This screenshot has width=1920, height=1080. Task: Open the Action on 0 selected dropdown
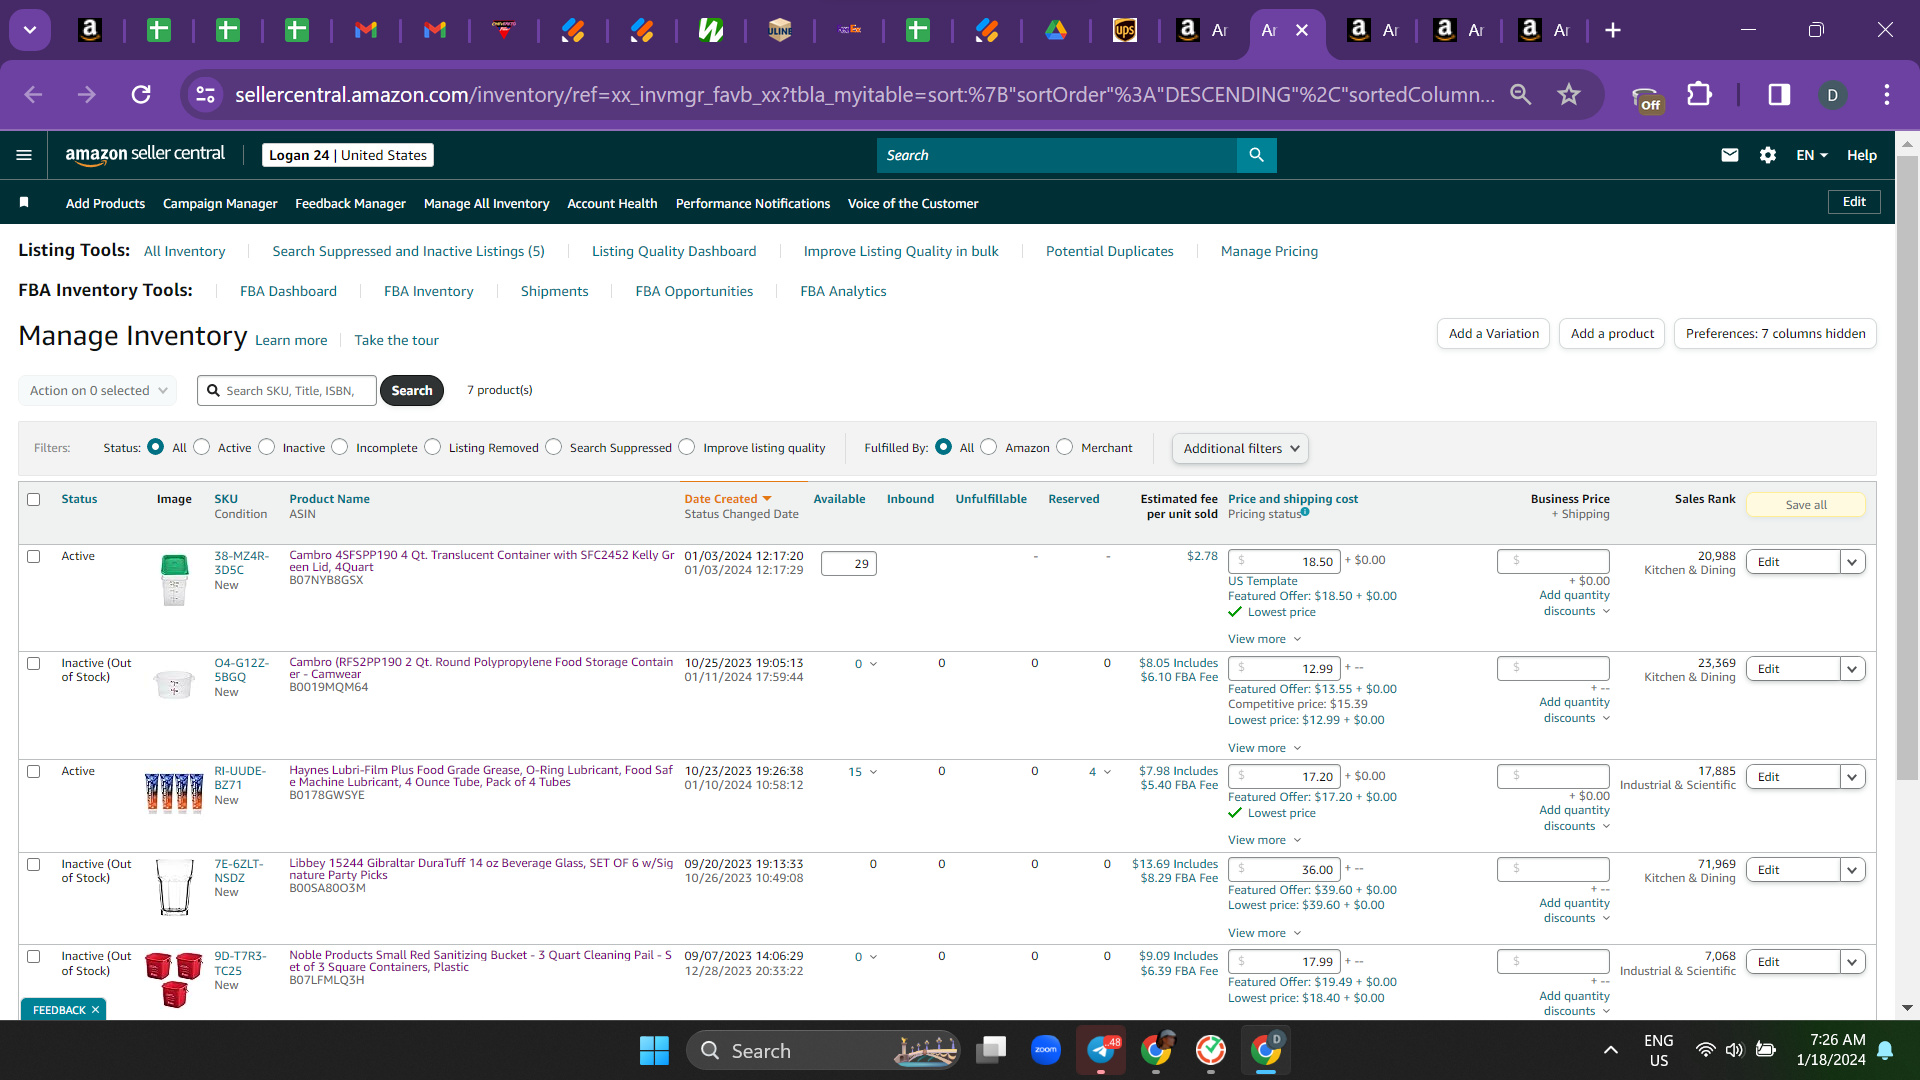98,390
